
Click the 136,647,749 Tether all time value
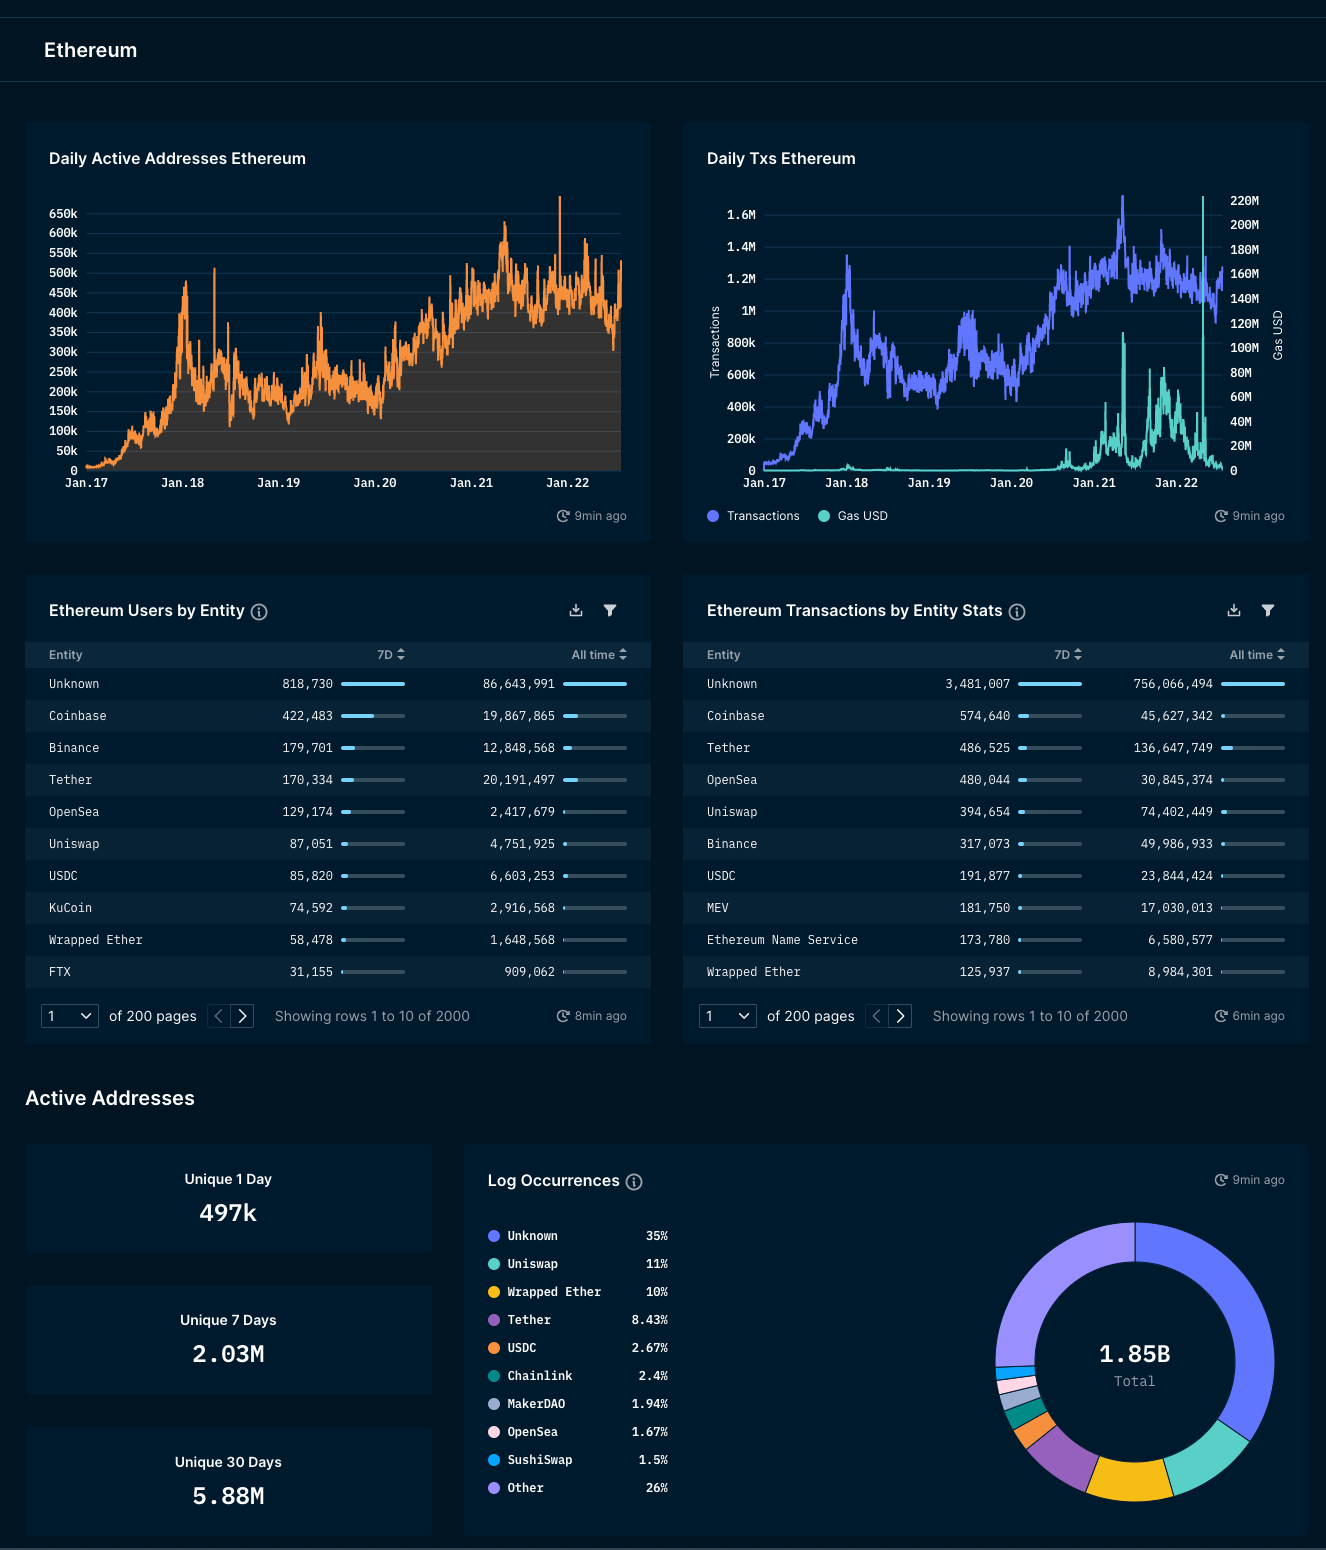pos(1173,748)
